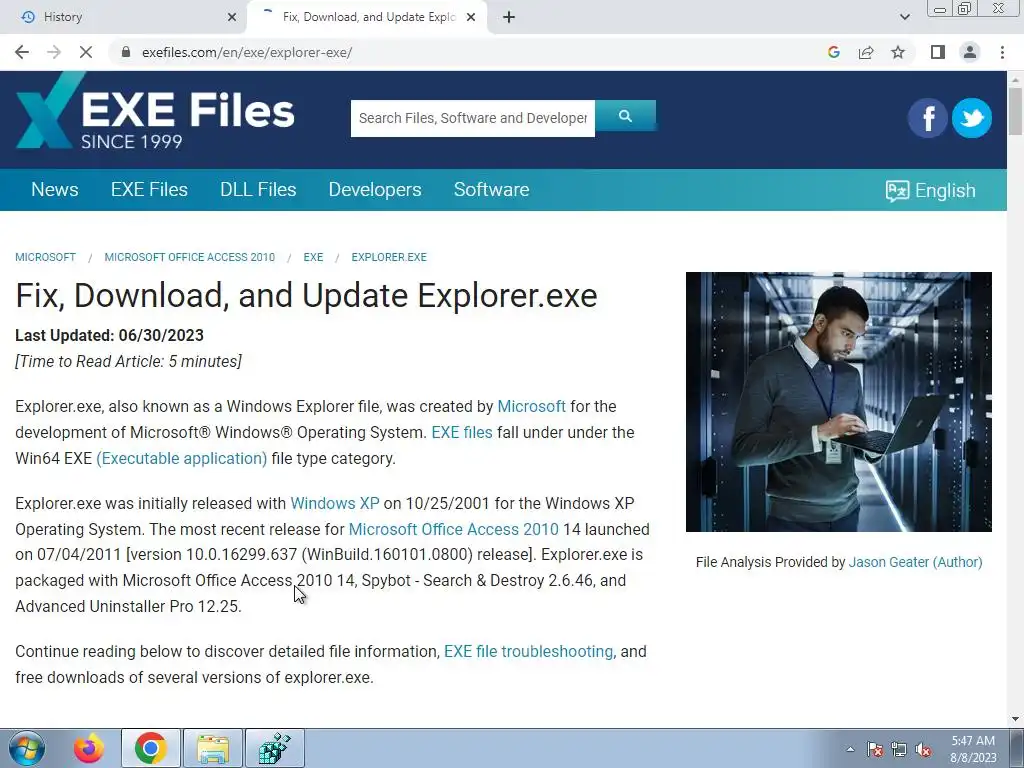Select the Fix, Download, and Update tab
This screenshot has height=768, width=1024.
pyautogui.click(x=367, y=17)
